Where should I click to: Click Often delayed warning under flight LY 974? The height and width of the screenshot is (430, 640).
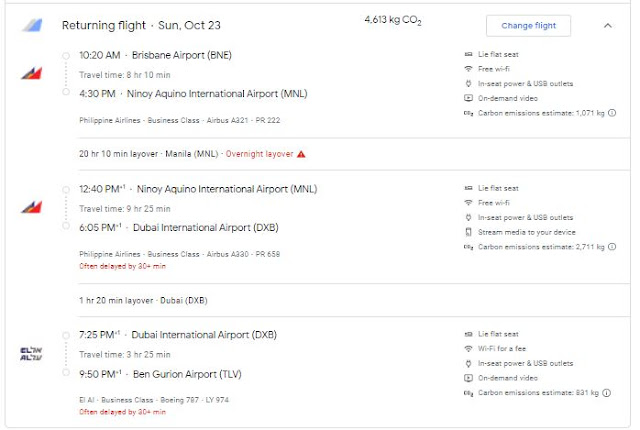pos(120,411)
